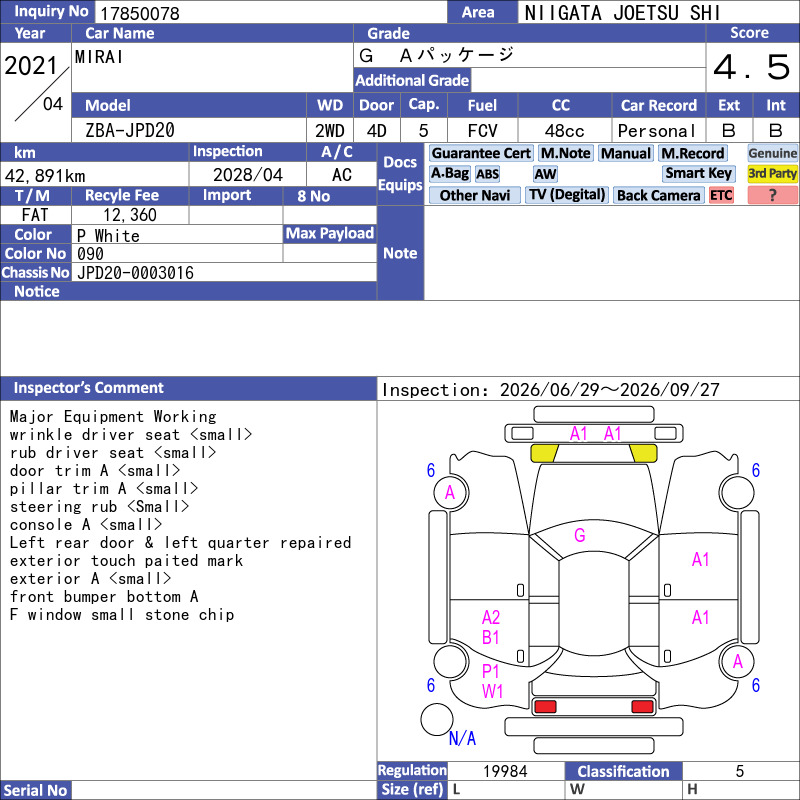Viewport: 800px width, 800px height.
Task: Click the Guarantee Cert badge
Action: pyautogui.click(x=481, y=153)
